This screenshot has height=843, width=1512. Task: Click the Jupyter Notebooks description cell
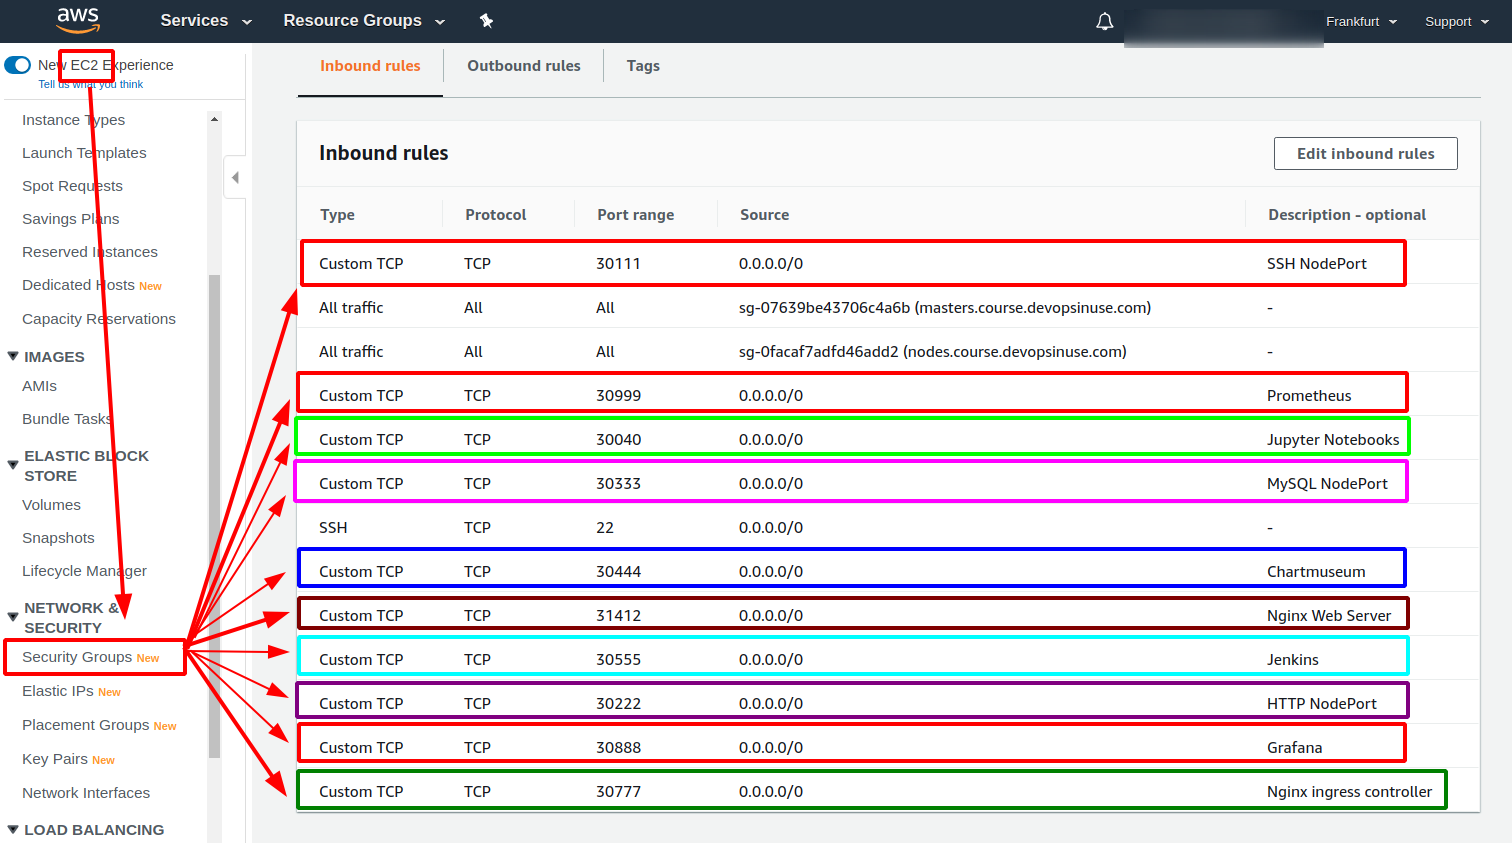point(1333,440)
